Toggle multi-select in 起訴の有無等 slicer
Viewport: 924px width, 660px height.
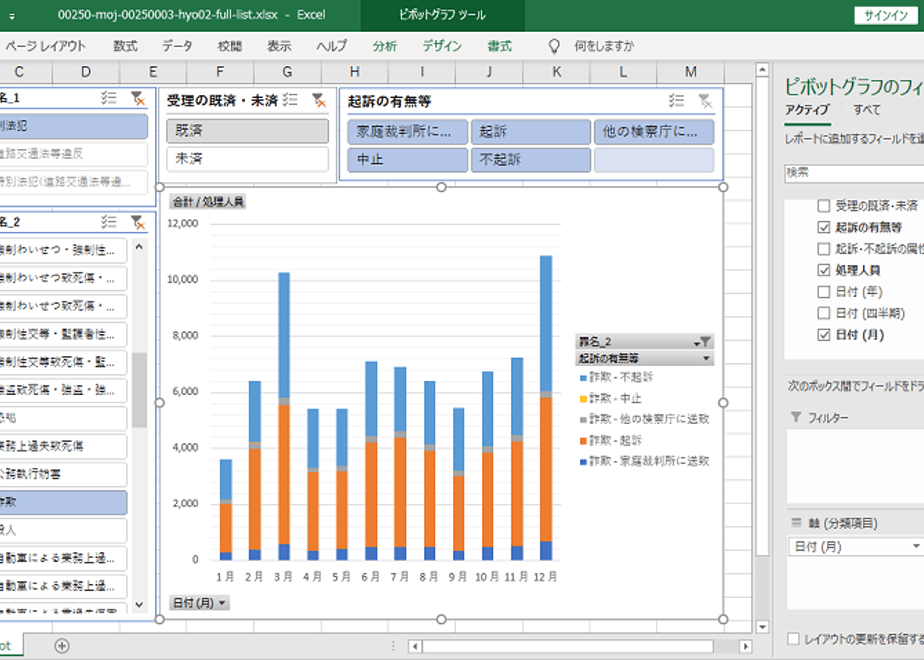coord(676,101)
